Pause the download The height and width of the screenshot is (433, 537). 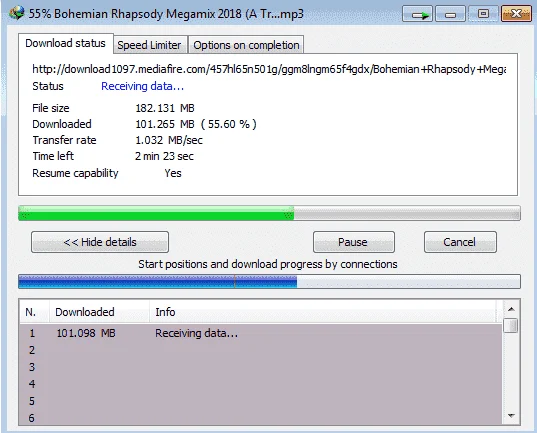point(354,242)
